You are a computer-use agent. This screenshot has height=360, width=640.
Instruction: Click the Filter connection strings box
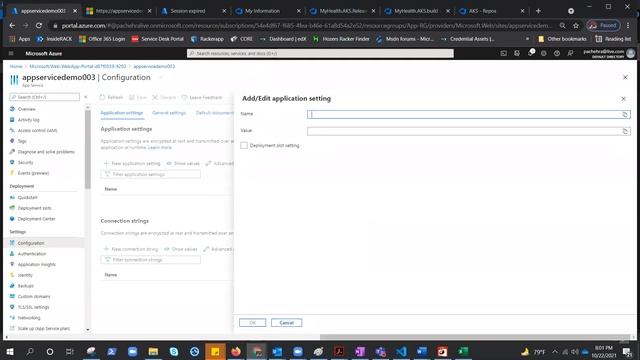click(151, 260)
